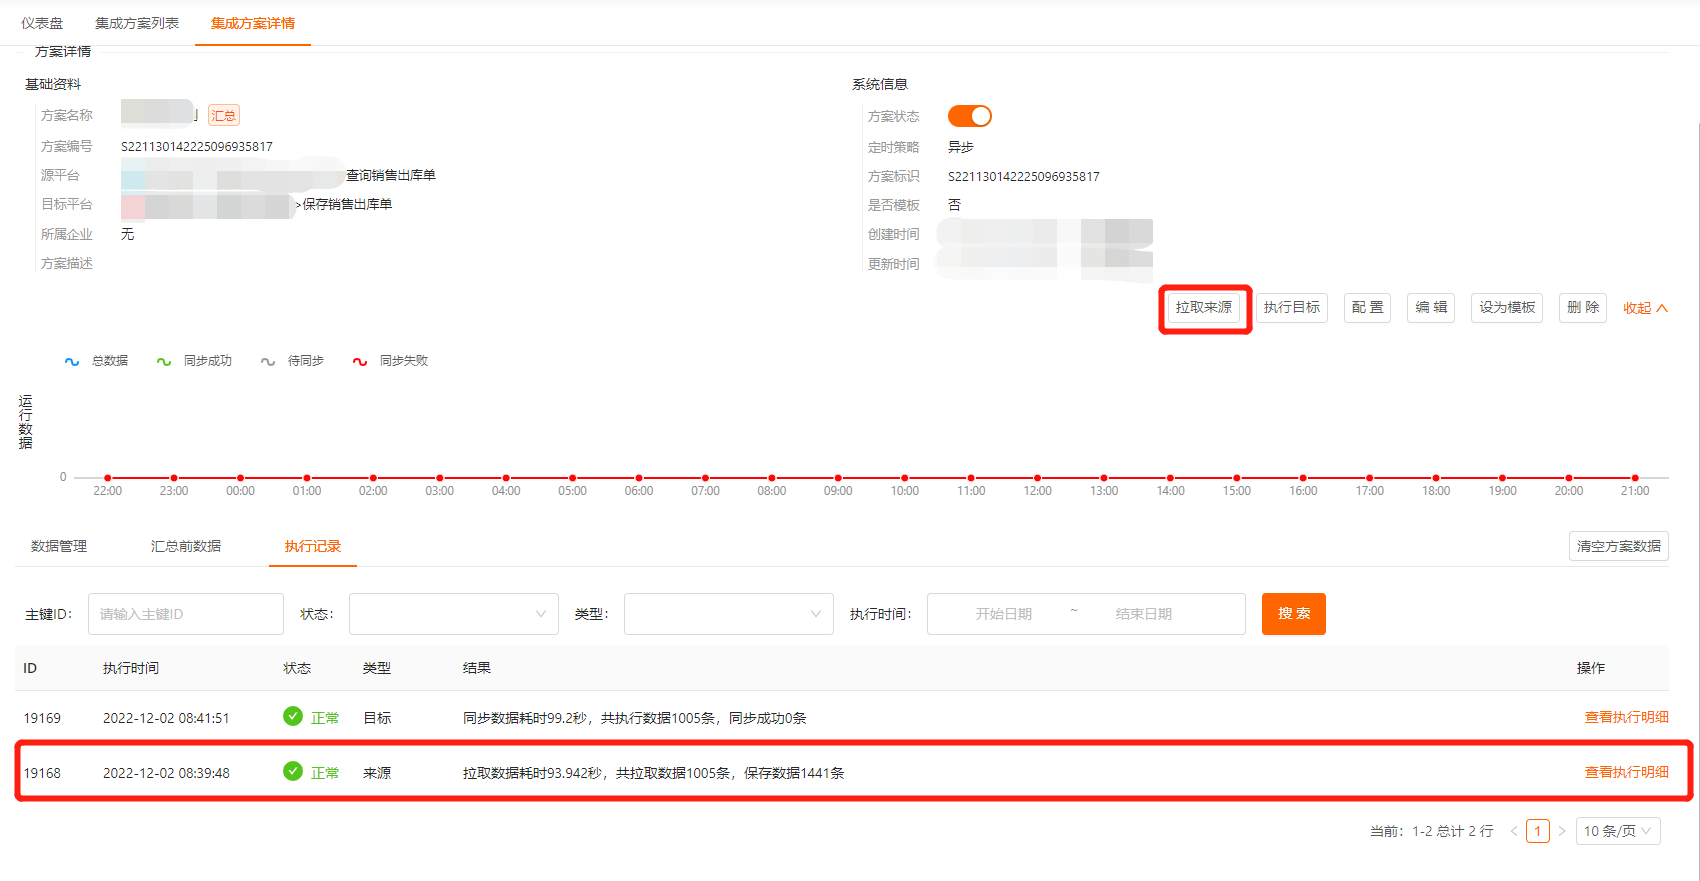1700x881 pixels.
Task: Open the 汇总前数据 tab
Action: pyautogui.click(x=186, y=546)
